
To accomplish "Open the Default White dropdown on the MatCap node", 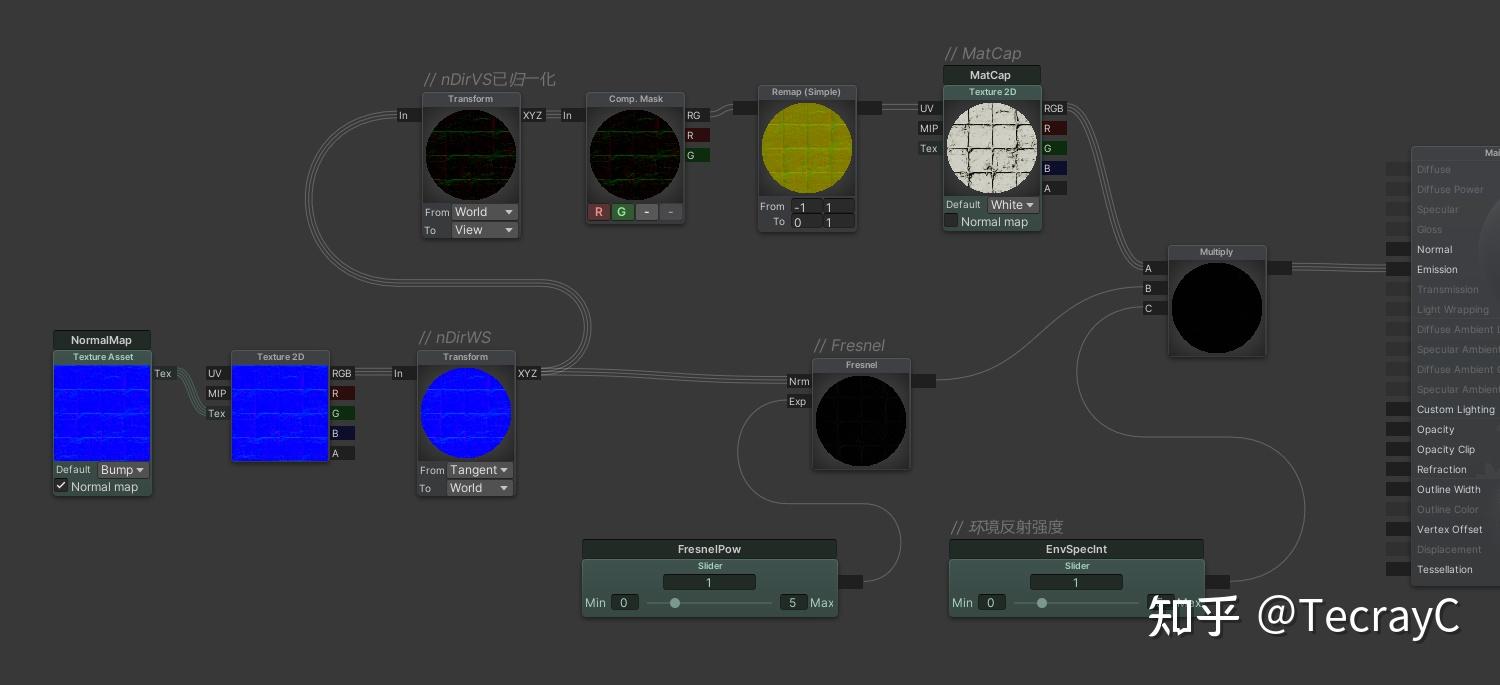I will point(1012,204).
